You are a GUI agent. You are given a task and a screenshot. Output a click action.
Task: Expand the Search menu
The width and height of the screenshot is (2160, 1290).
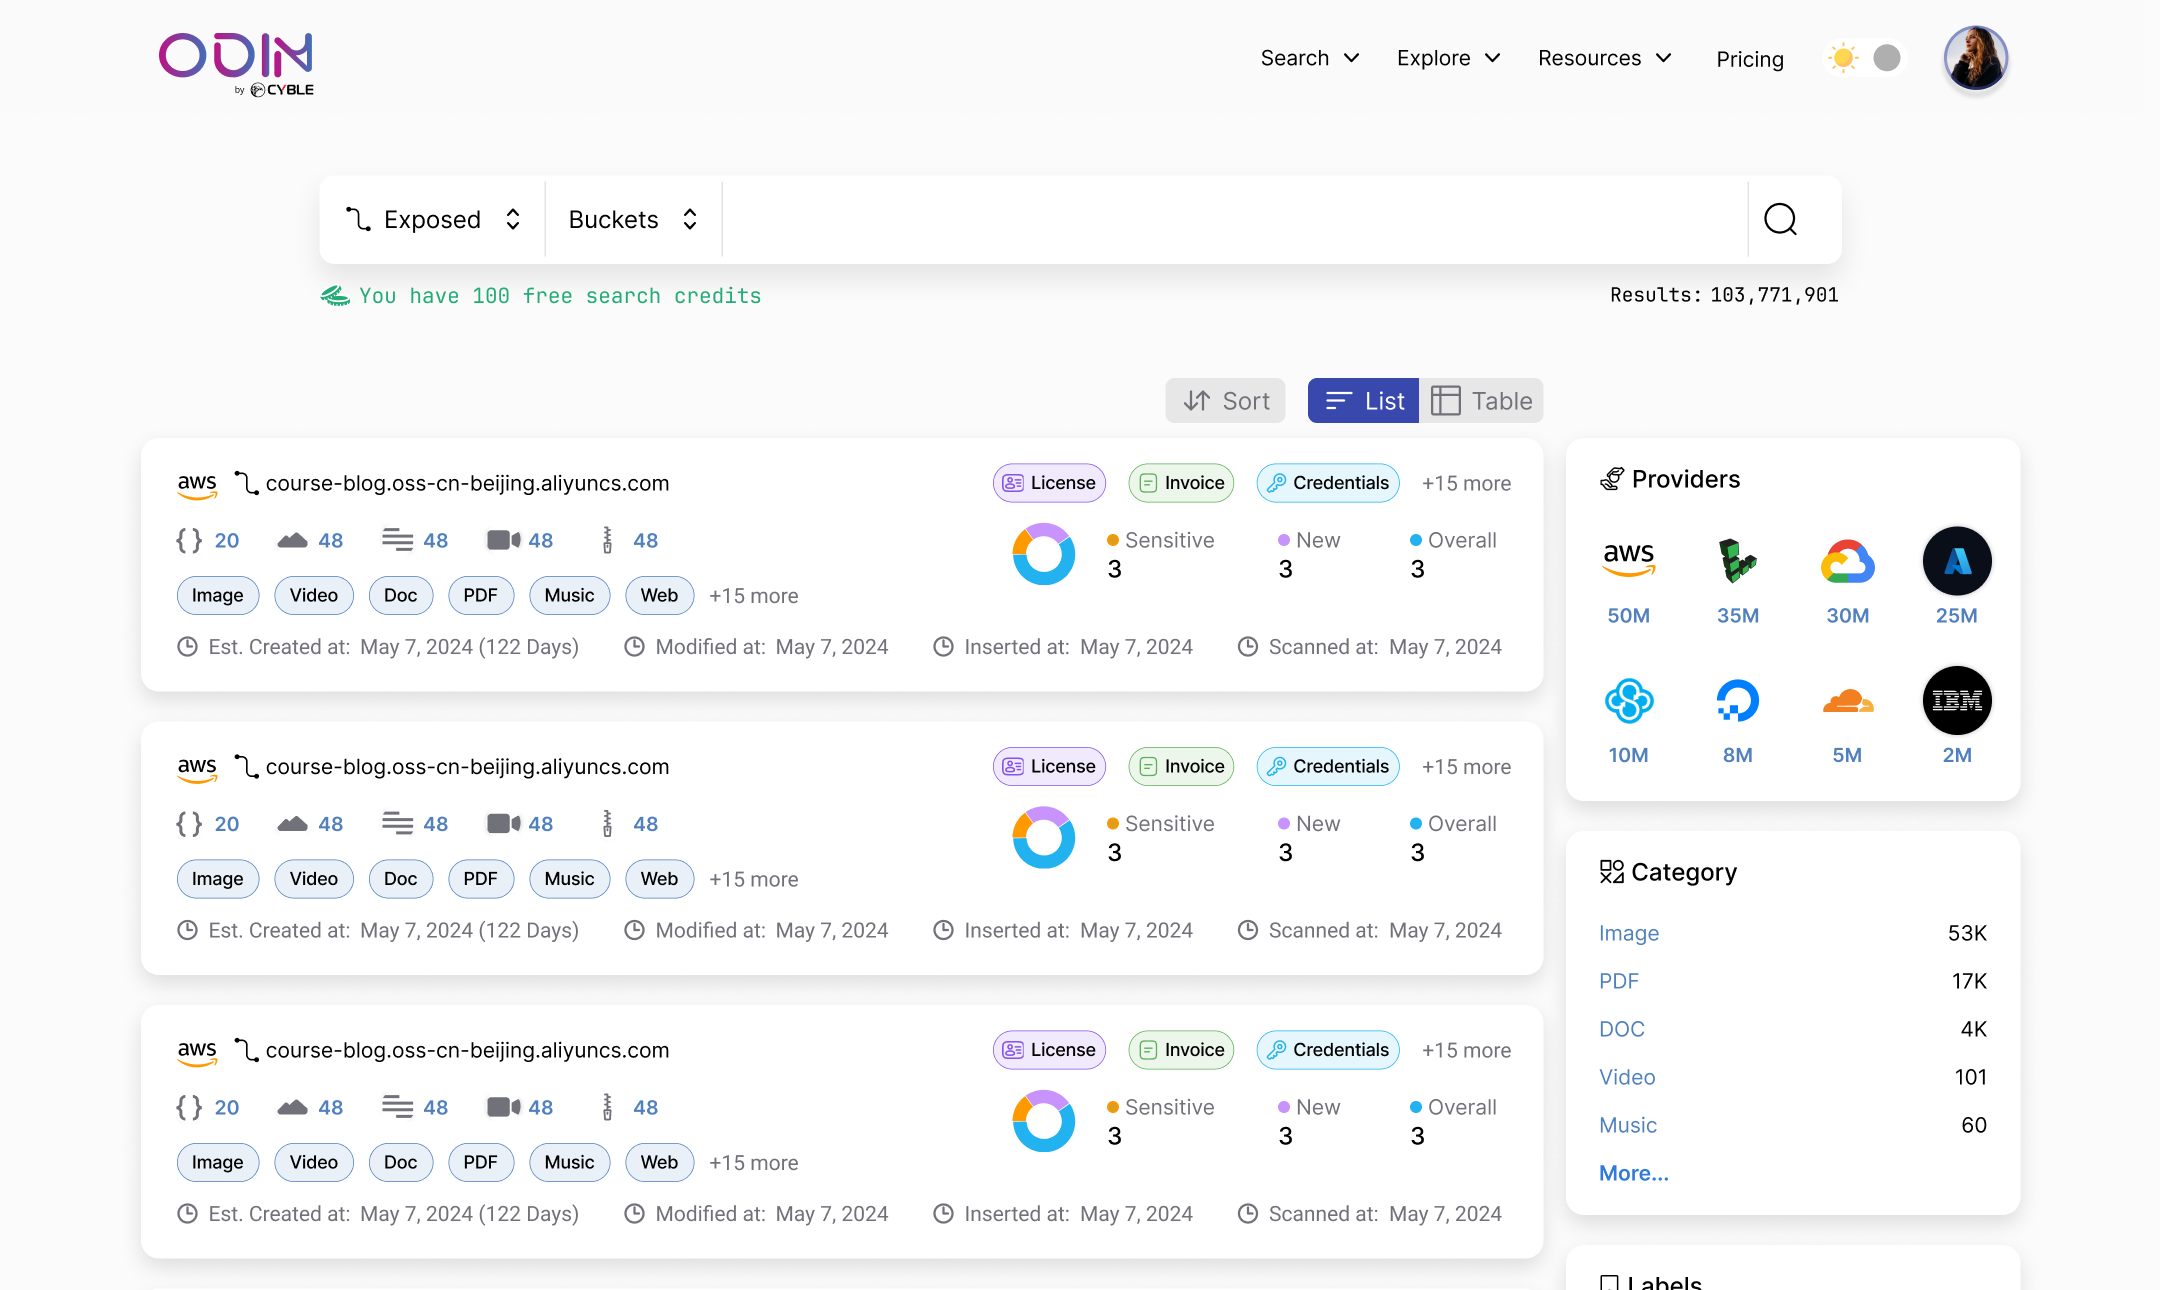click(1310, 58)
